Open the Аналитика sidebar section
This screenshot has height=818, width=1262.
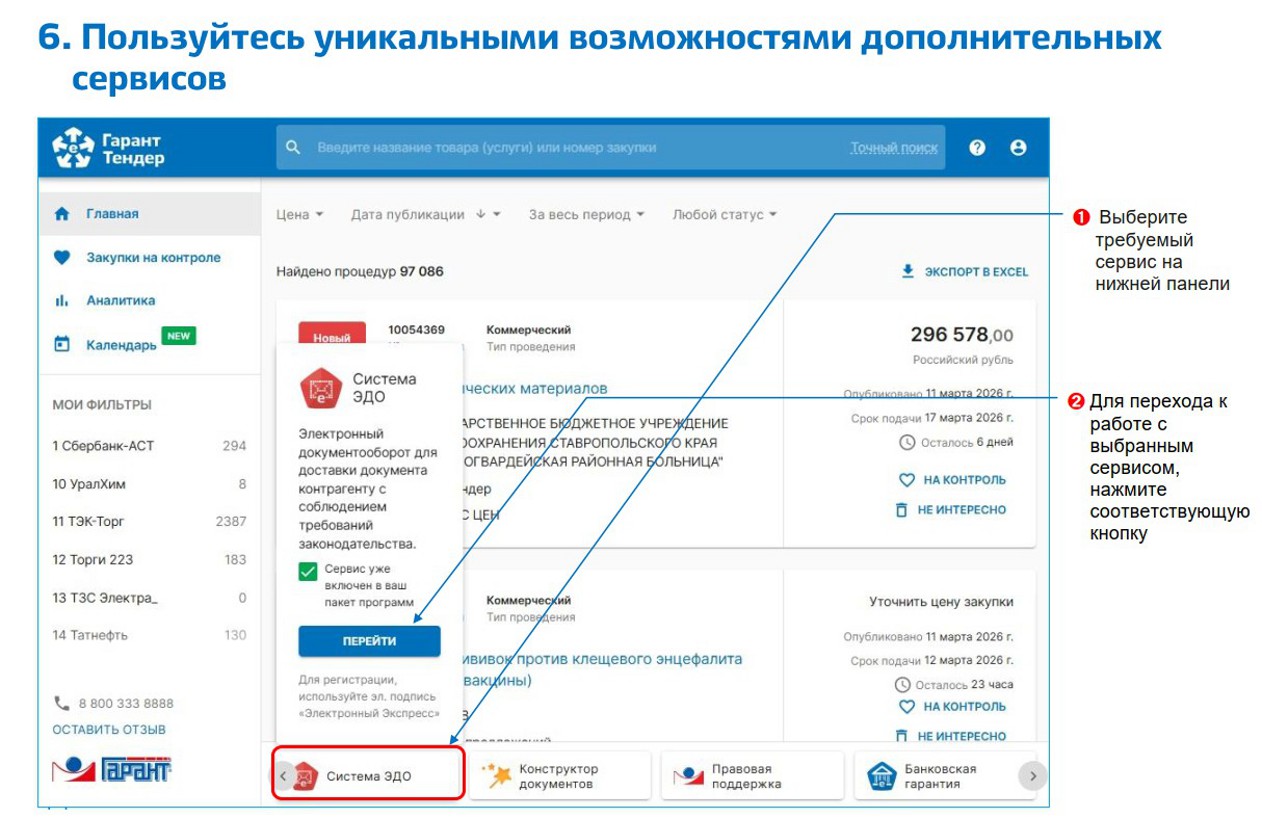coord(120,300)
